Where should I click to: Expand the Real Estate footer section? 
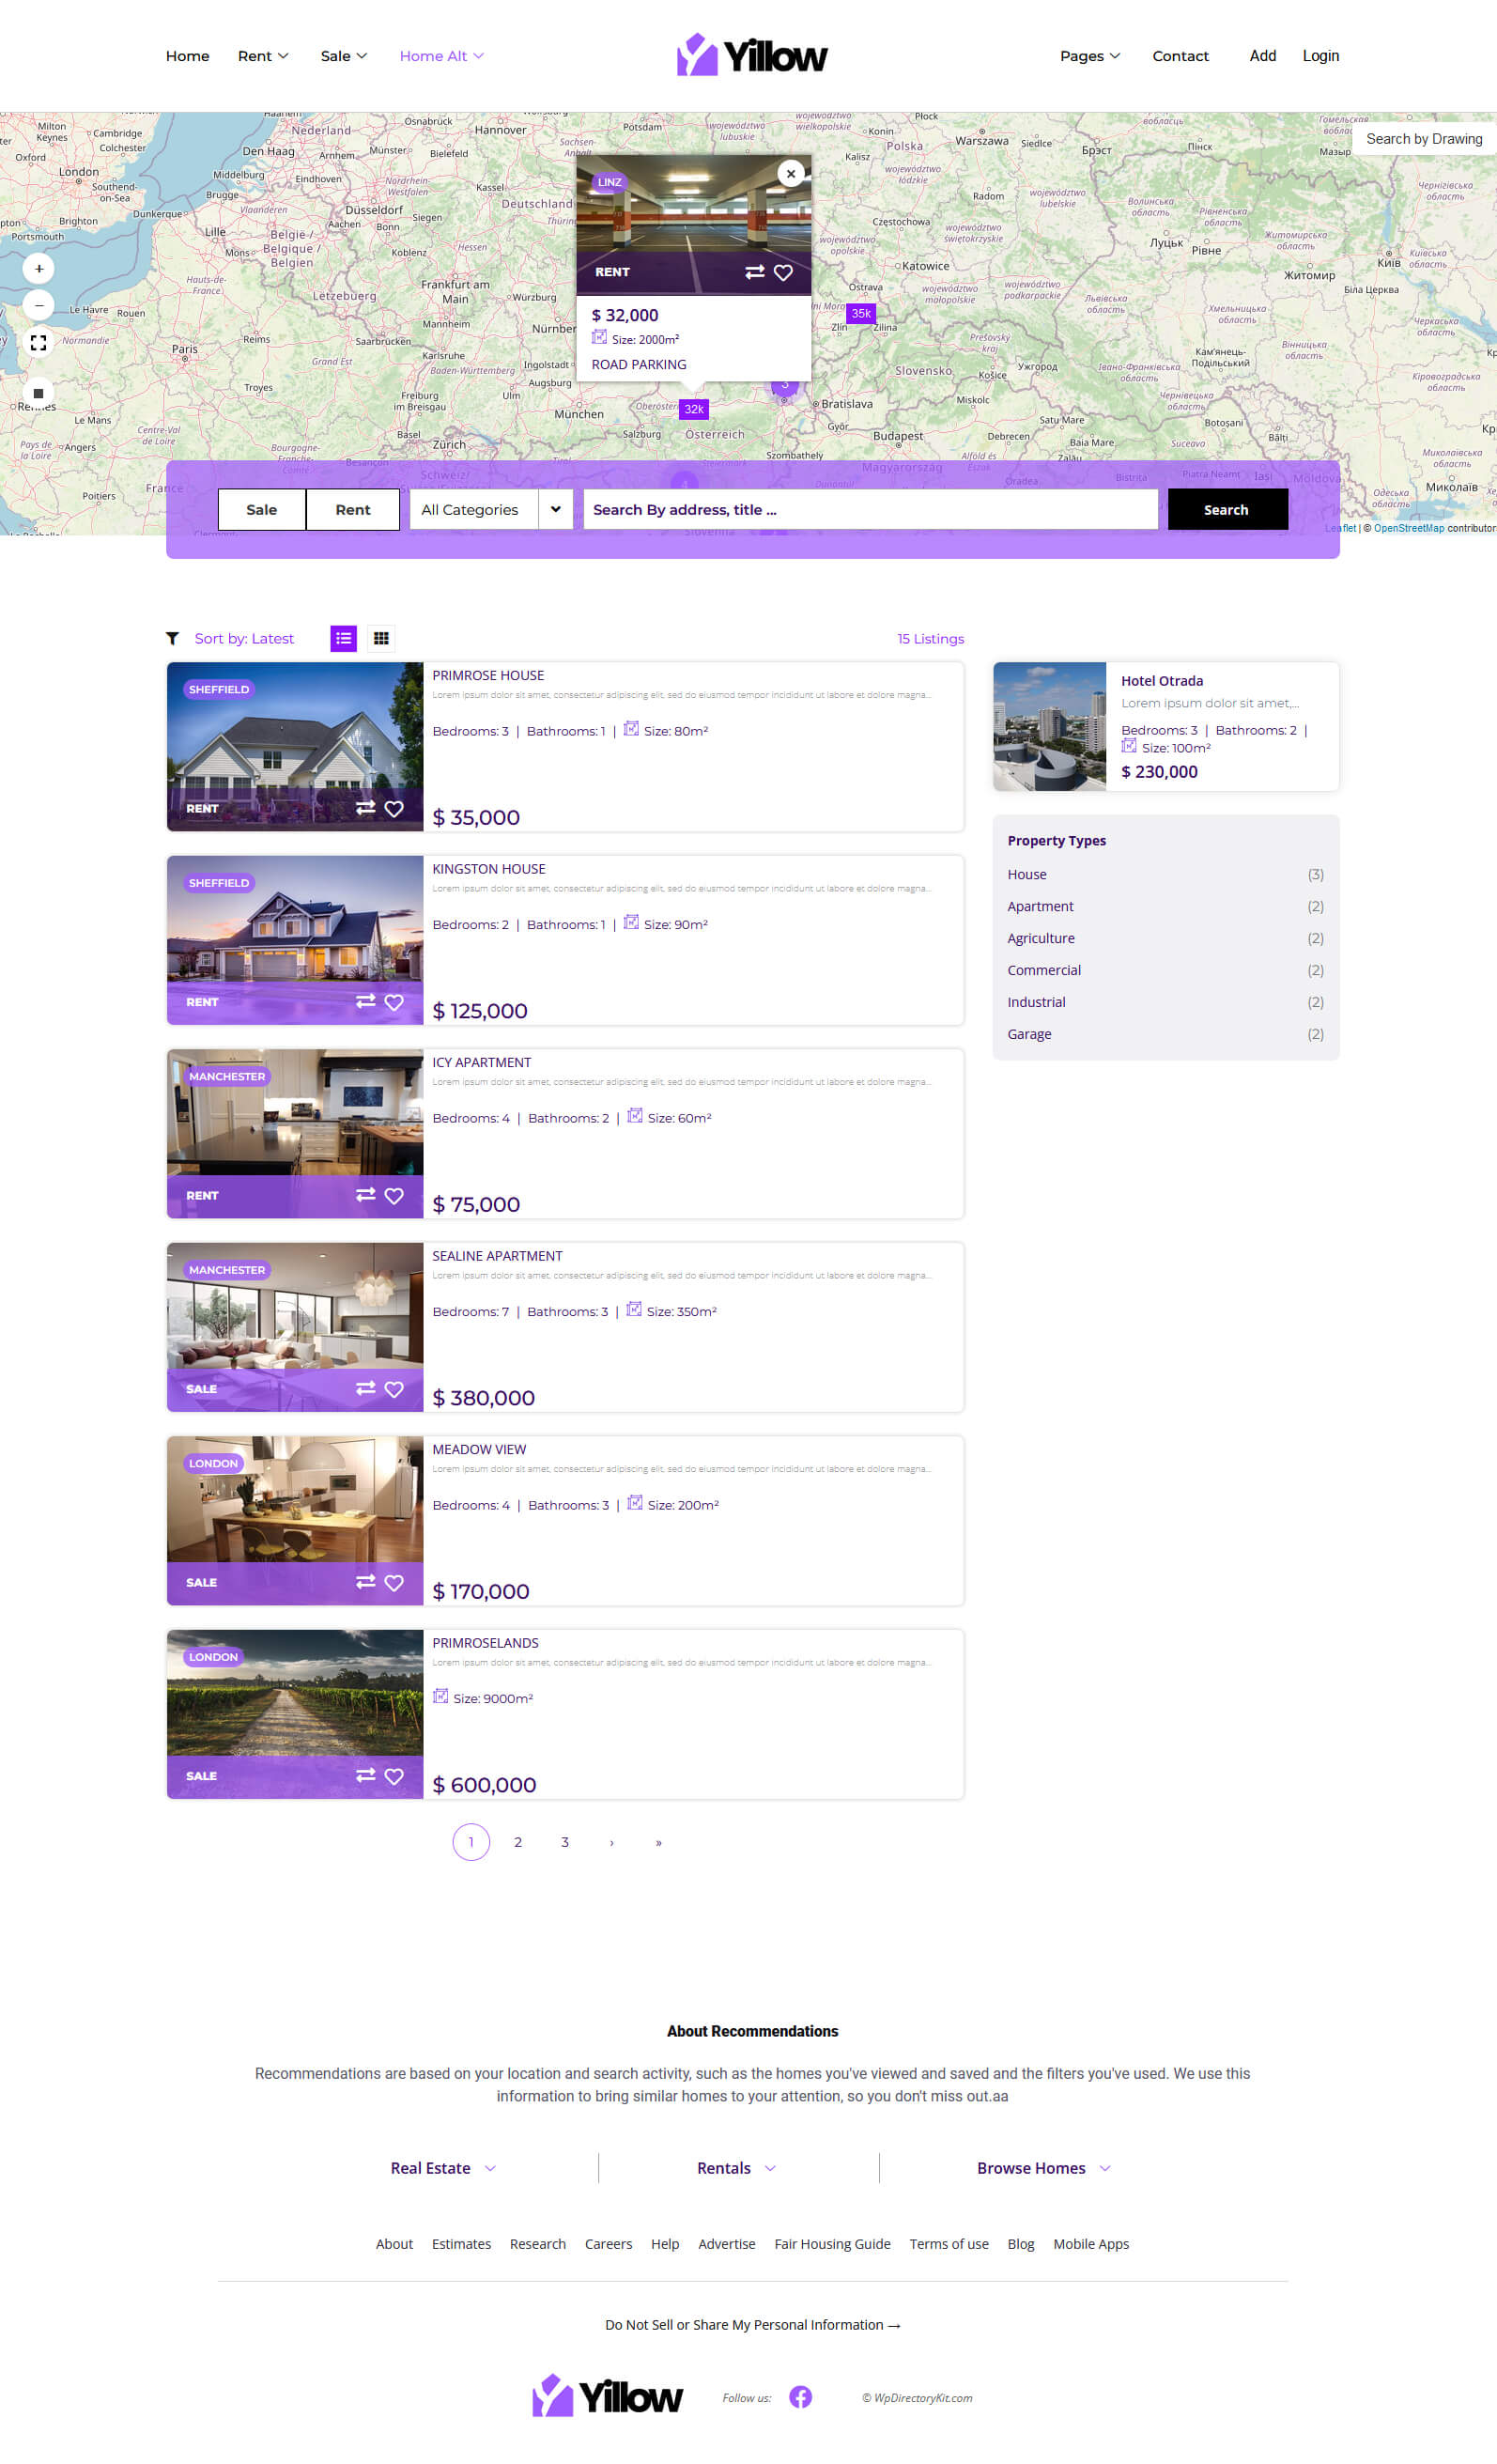click(x=443, y=2168)
